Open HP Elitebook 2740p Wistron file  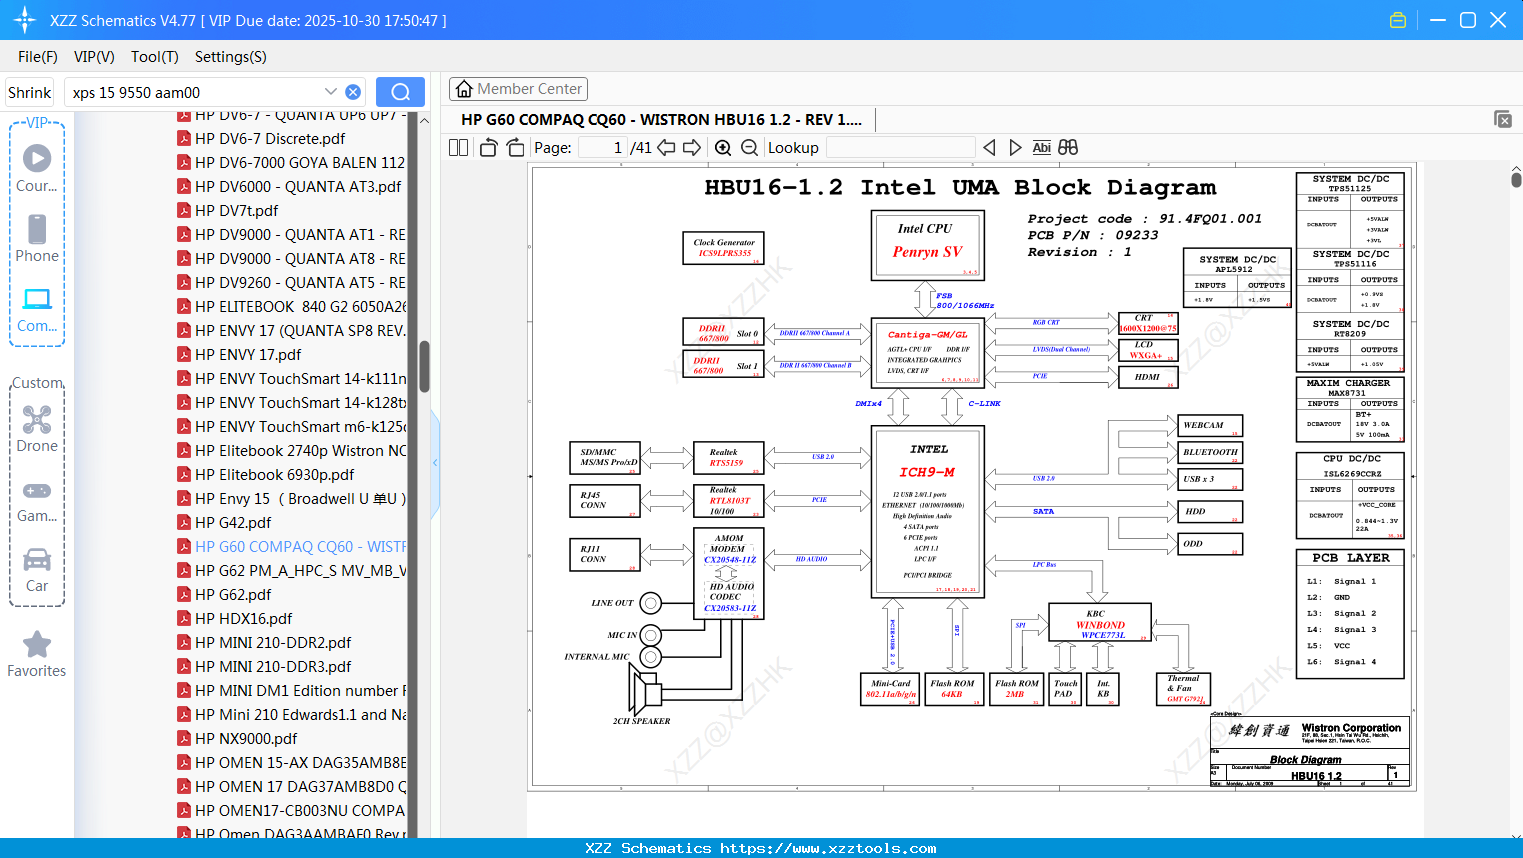(x=291, y=451)
